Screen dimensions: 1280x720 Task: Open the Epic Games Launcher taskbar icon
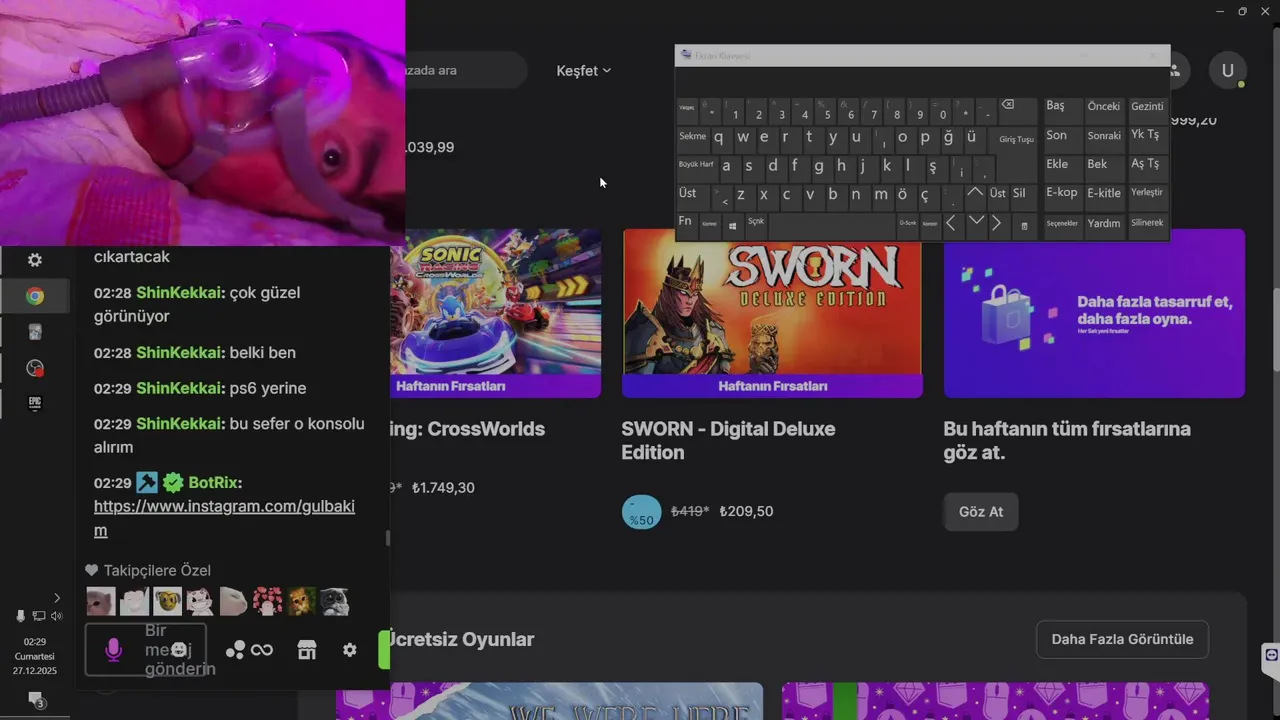[x=35, y=402]
